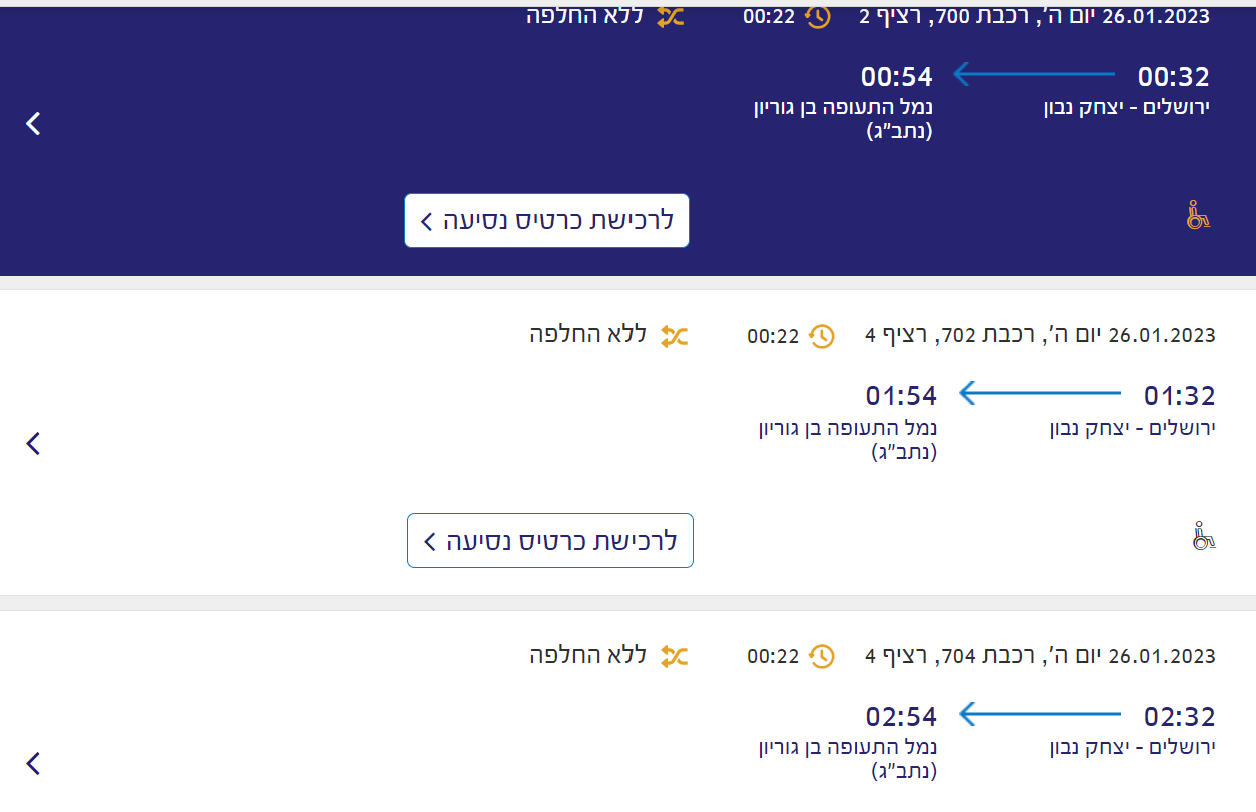Select the 02:54 arrival time
Image resolution: width=1256 pixels, height=812 pixels.
point(901,716)
